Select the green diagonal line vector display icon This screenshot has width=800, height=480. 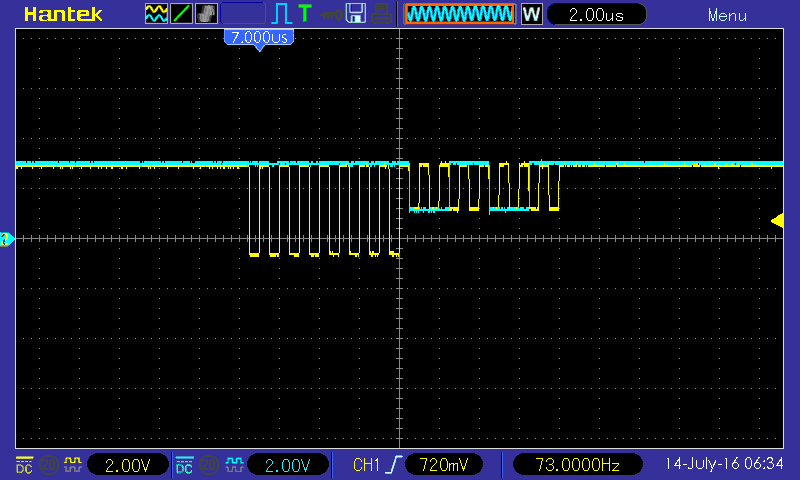coord(181,14)
